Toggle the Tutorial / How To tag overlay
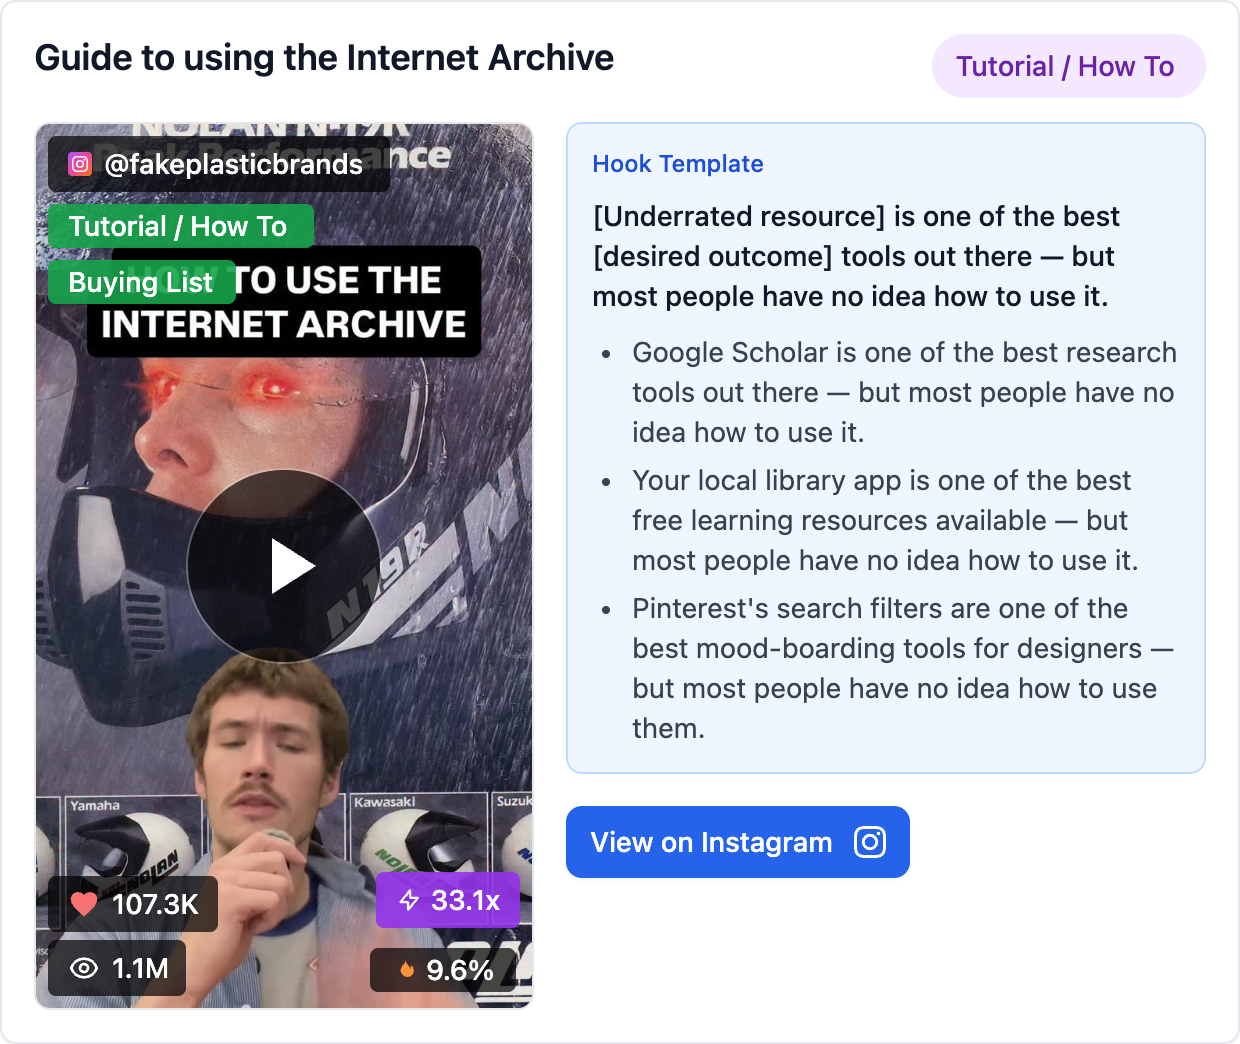Screen dimensions: 1240x1044 coord(180,226)
